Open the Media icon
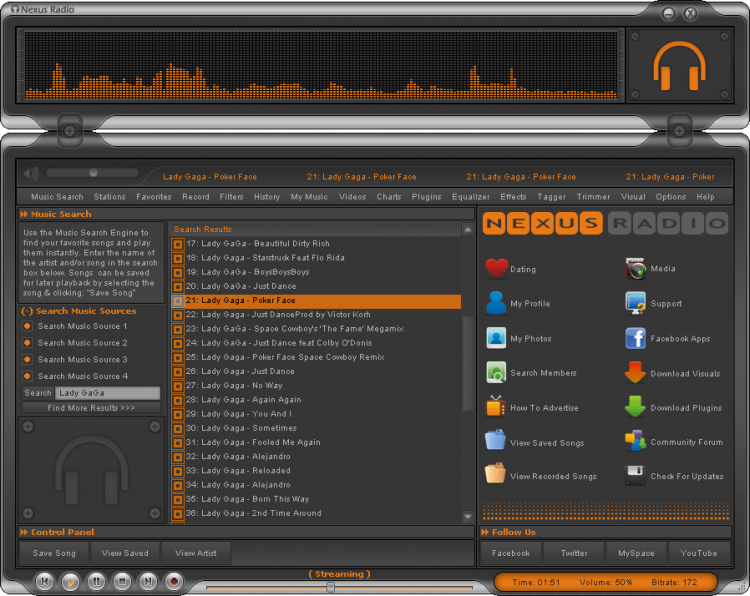The height and width of the screenshot is (596, 750). [x=636, y=268]
